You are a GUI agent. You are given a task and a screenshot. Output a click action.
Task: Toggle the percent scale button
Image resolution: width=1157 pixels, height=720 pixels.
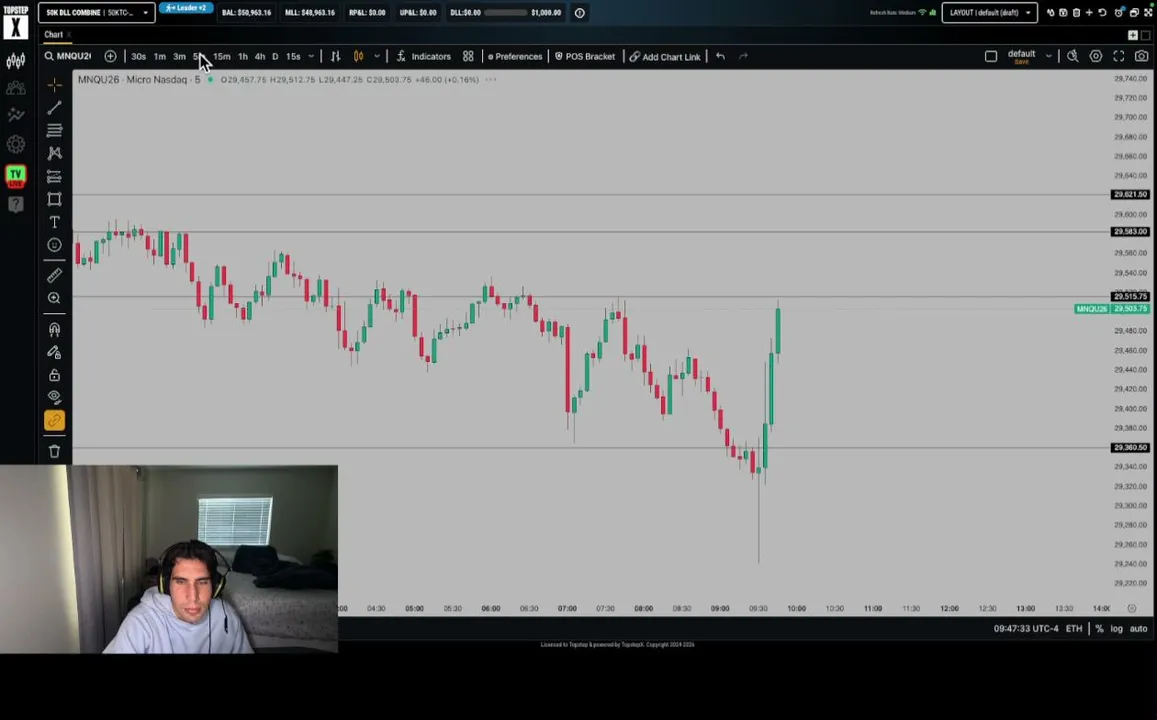pos(1099,629)
